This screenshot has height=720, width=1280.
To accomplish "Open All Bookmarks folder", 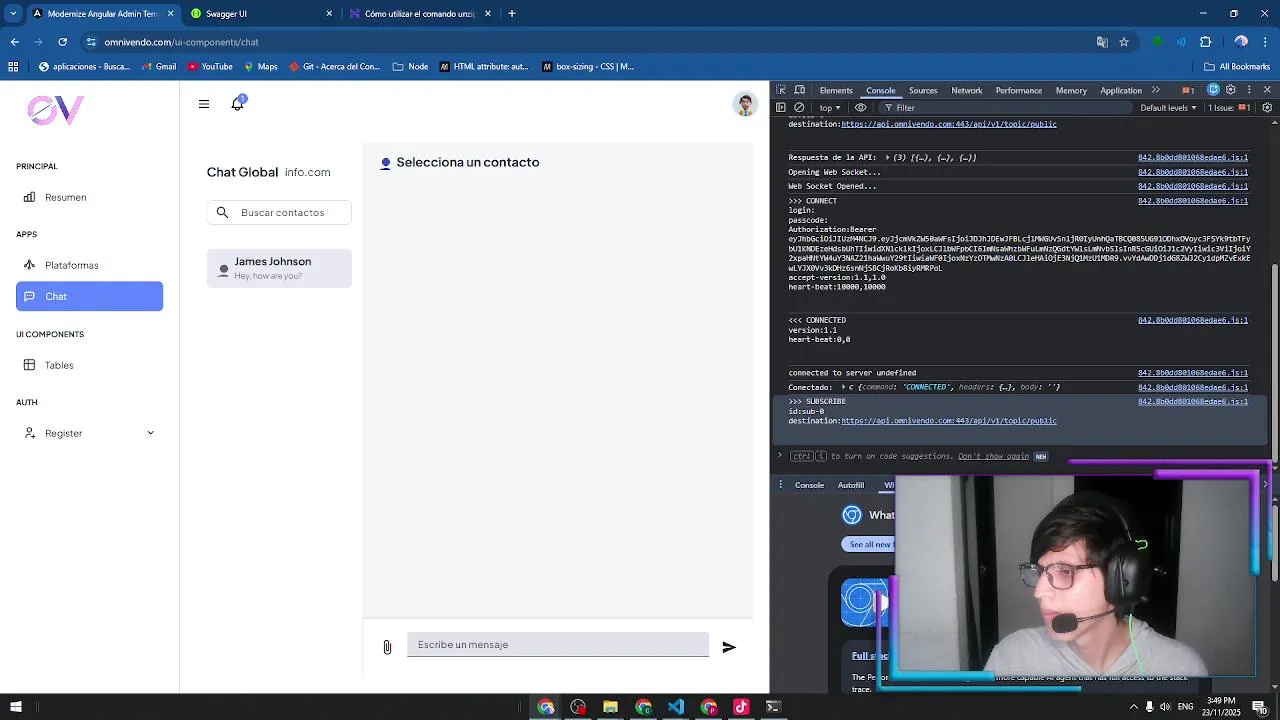I will click(x=1237, y=67).
